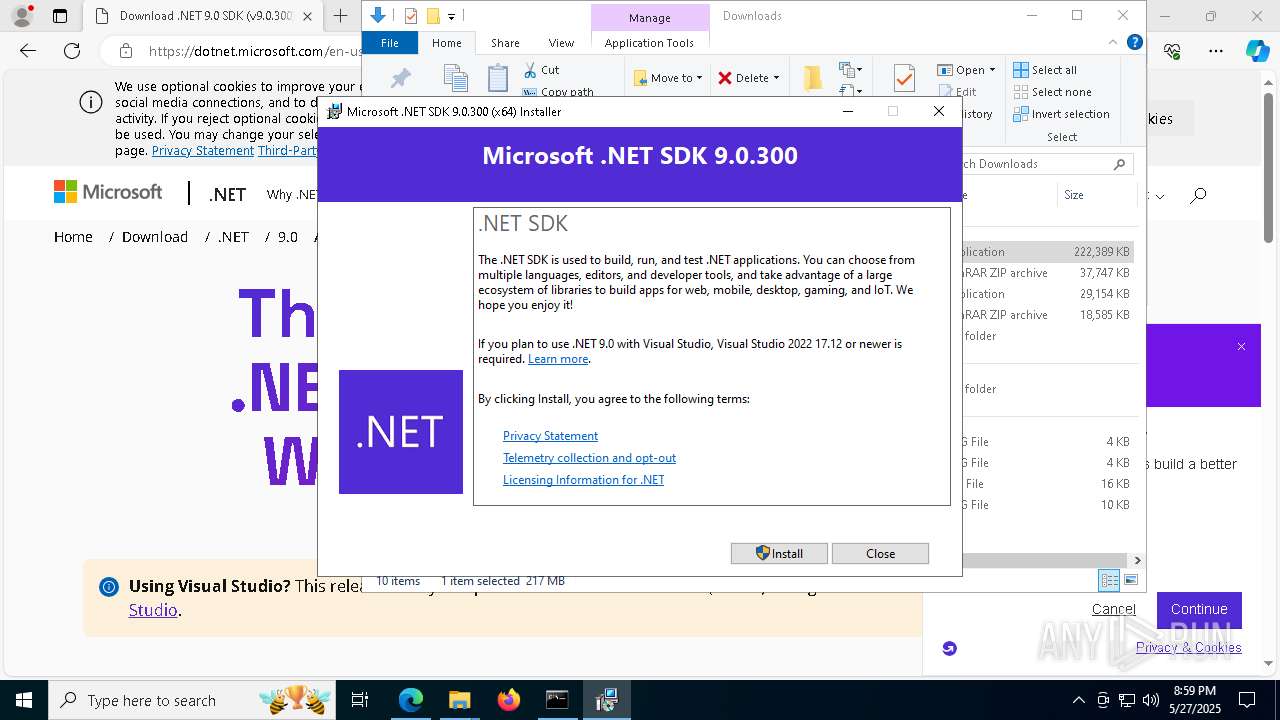This screenshot has width=1280, height=720.
Task: Open Edge tab actions menu icon
Action: pos(60,16)
